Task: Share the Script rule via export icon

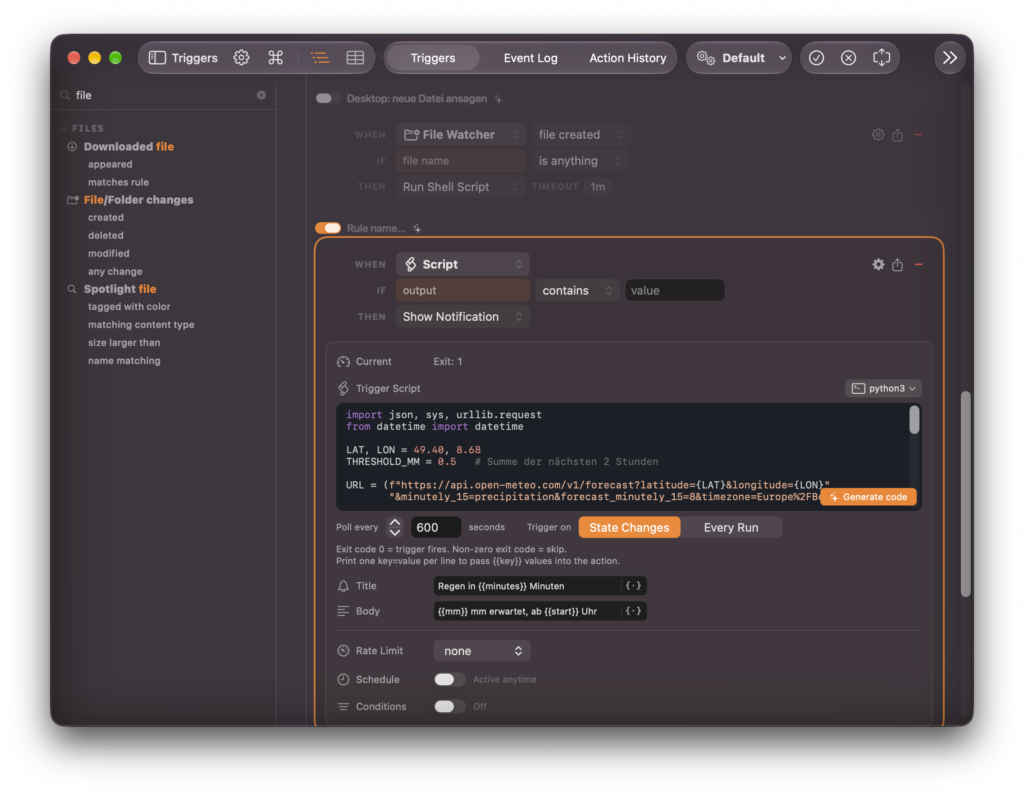Action: [x=898, y=265]
